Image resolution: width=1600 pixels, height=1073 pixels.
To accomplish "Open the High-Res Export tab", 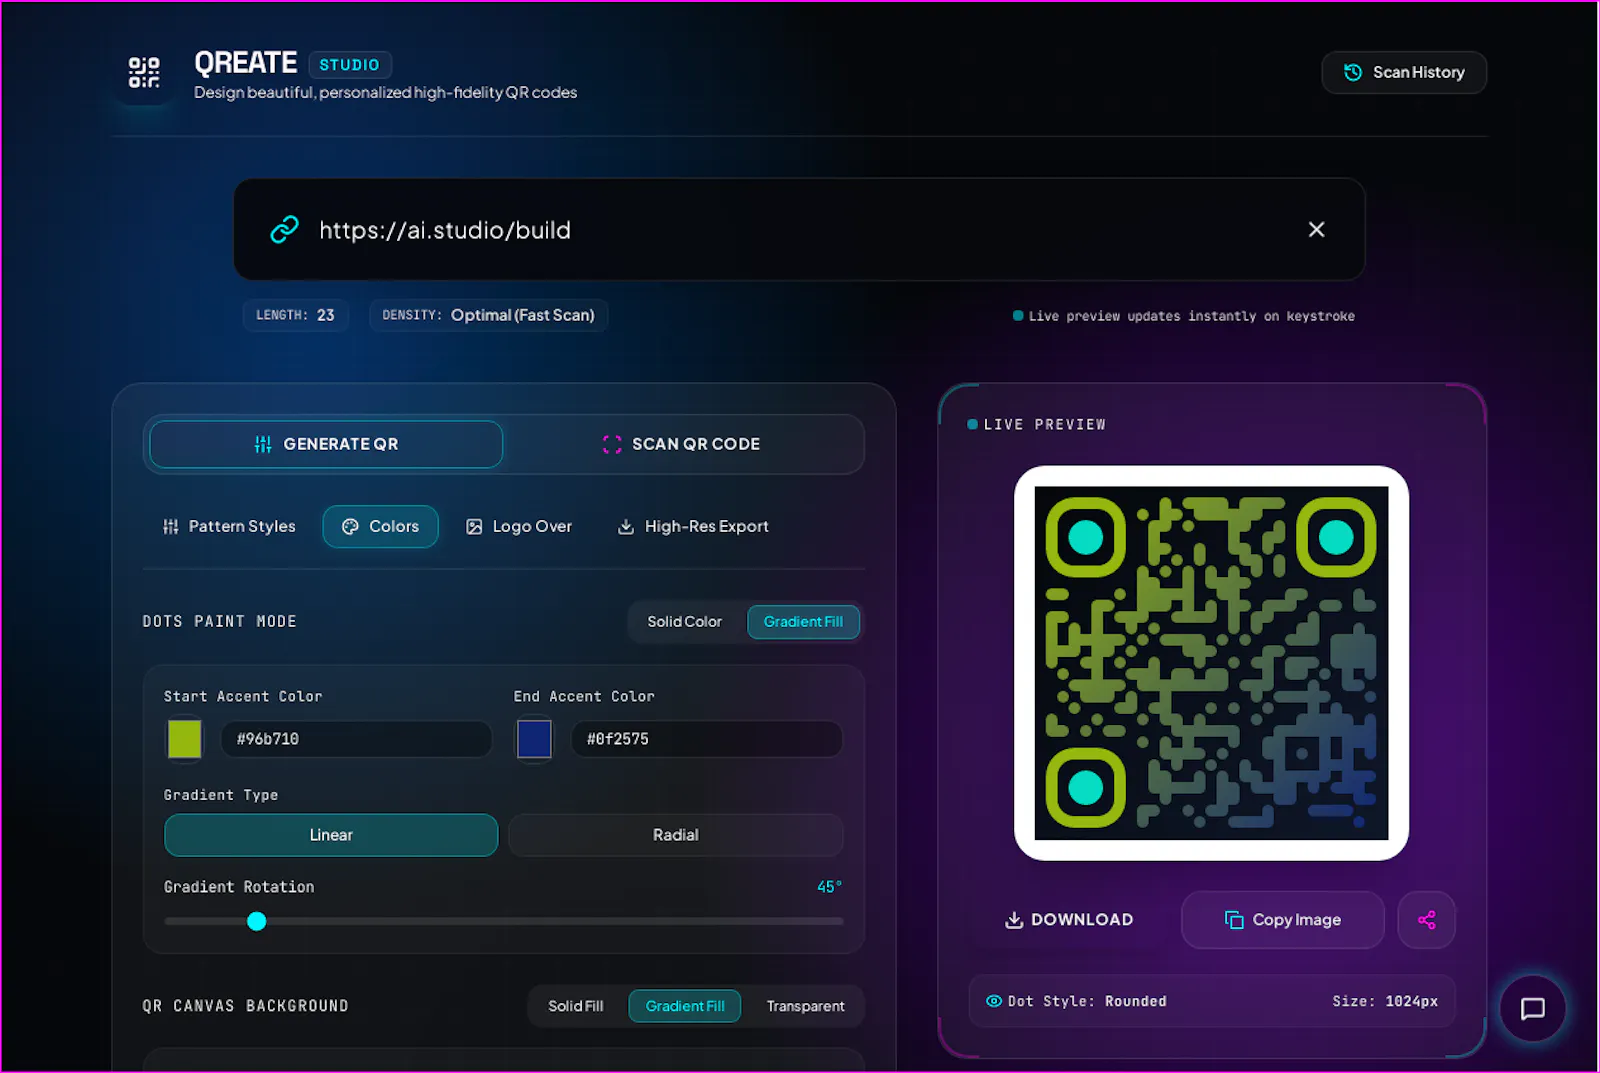I will (x=693, y=526).
